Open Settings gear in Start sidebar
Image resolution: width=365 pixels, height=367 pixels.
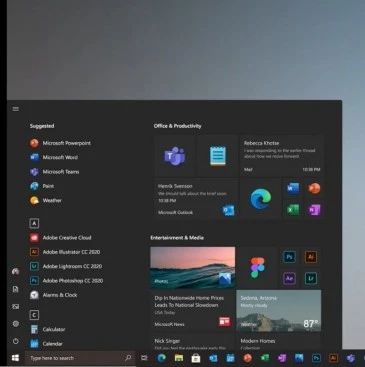tap(15, 324)
